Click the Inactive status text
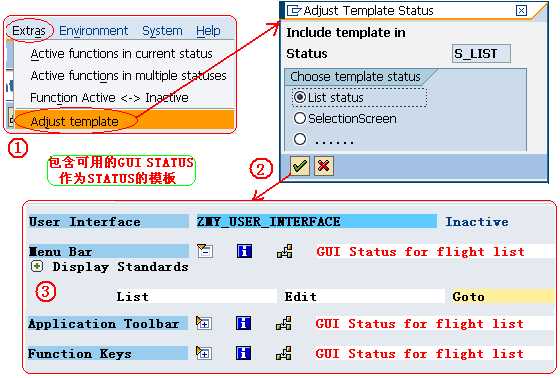This screenshot has height=378, width=560. (x=476, y=222)
